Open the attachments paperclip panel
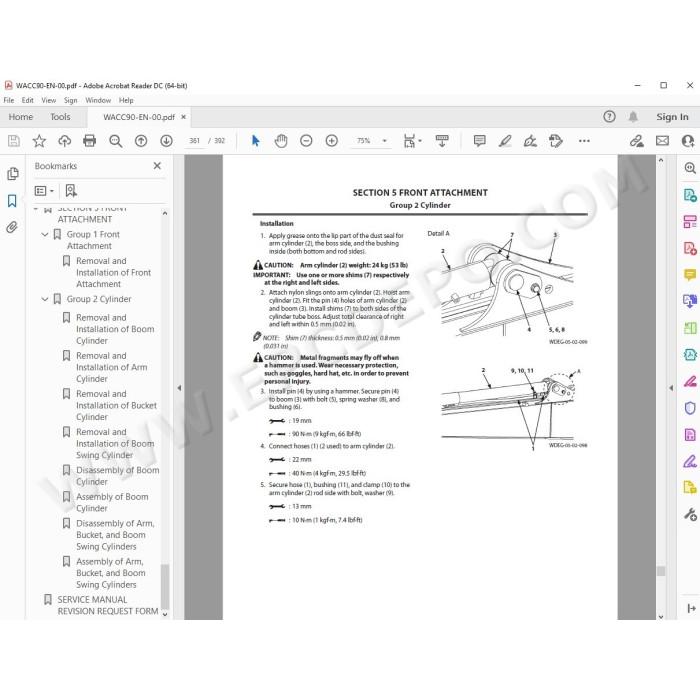Viewport: 700px width, 700px height. coord(12,228)
